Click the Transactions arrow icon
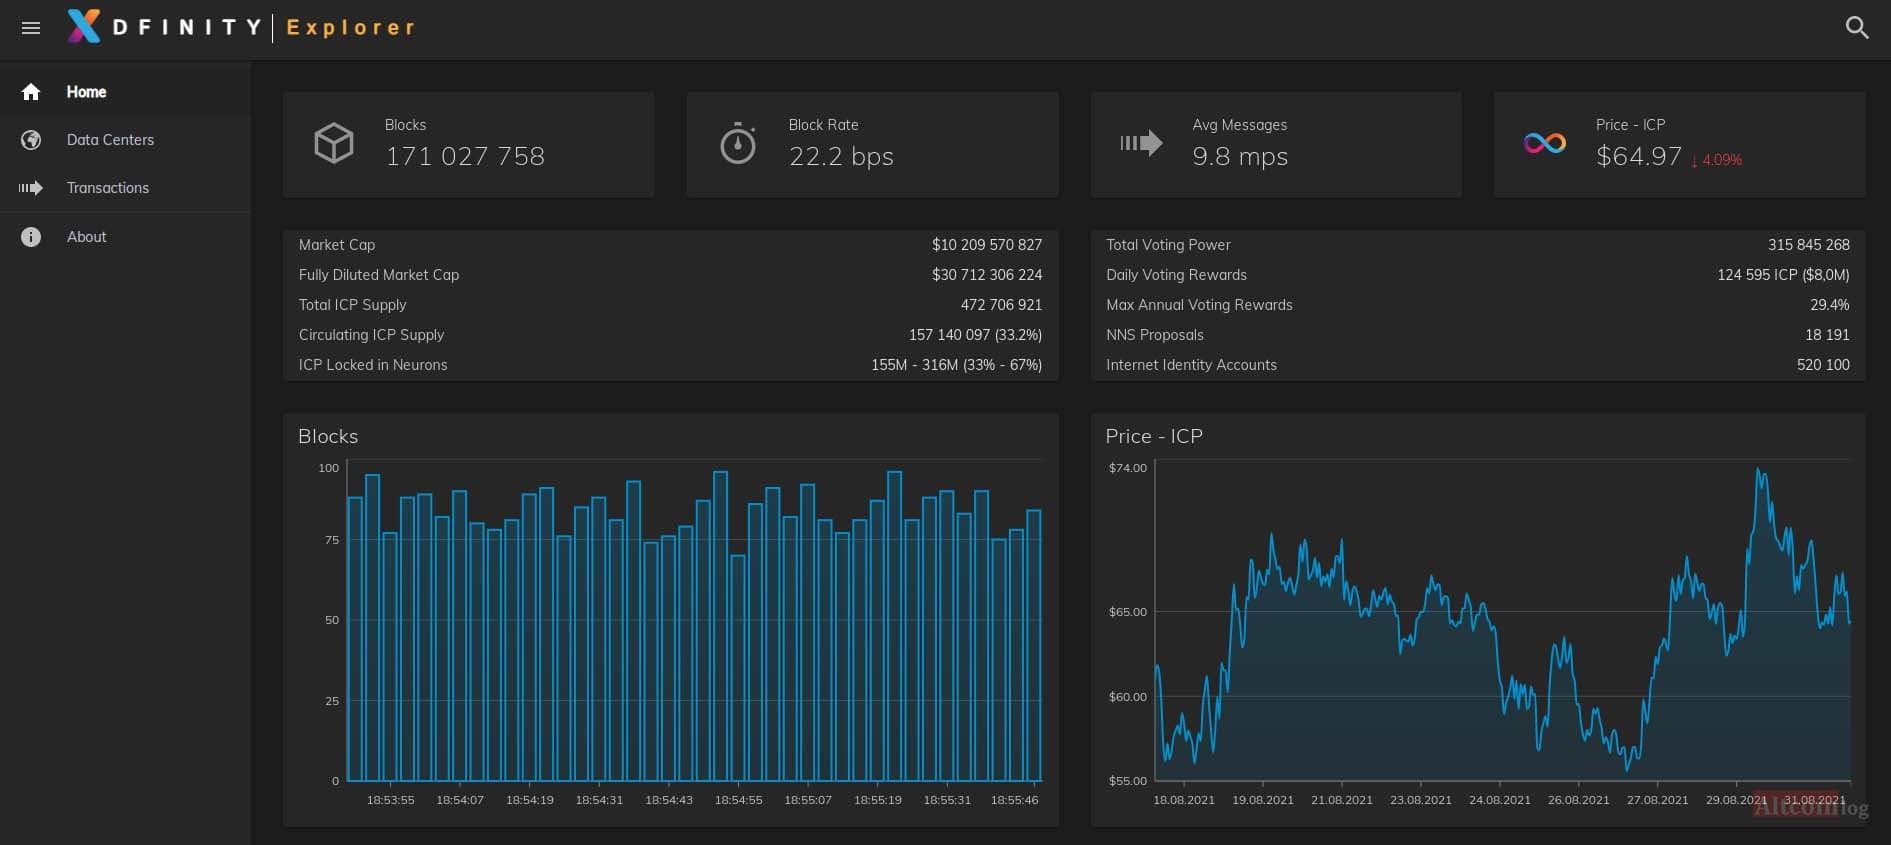 [x=31, y=188]
